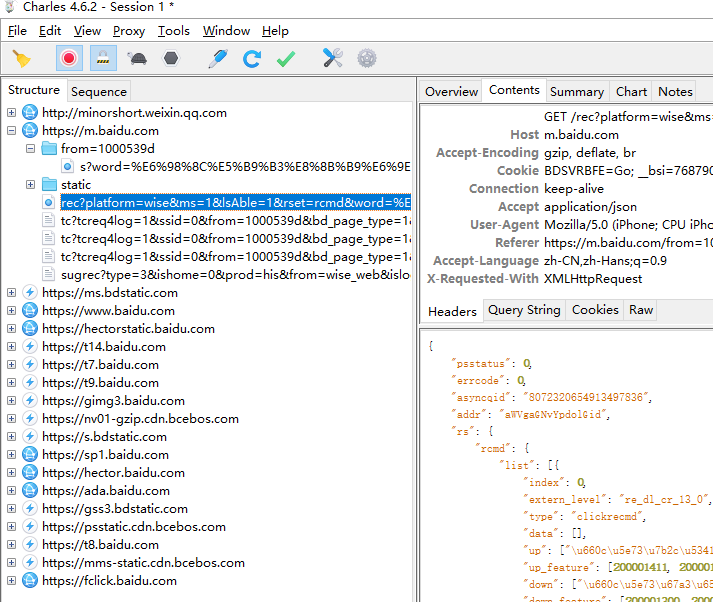Open the File menu

(17, 31)
